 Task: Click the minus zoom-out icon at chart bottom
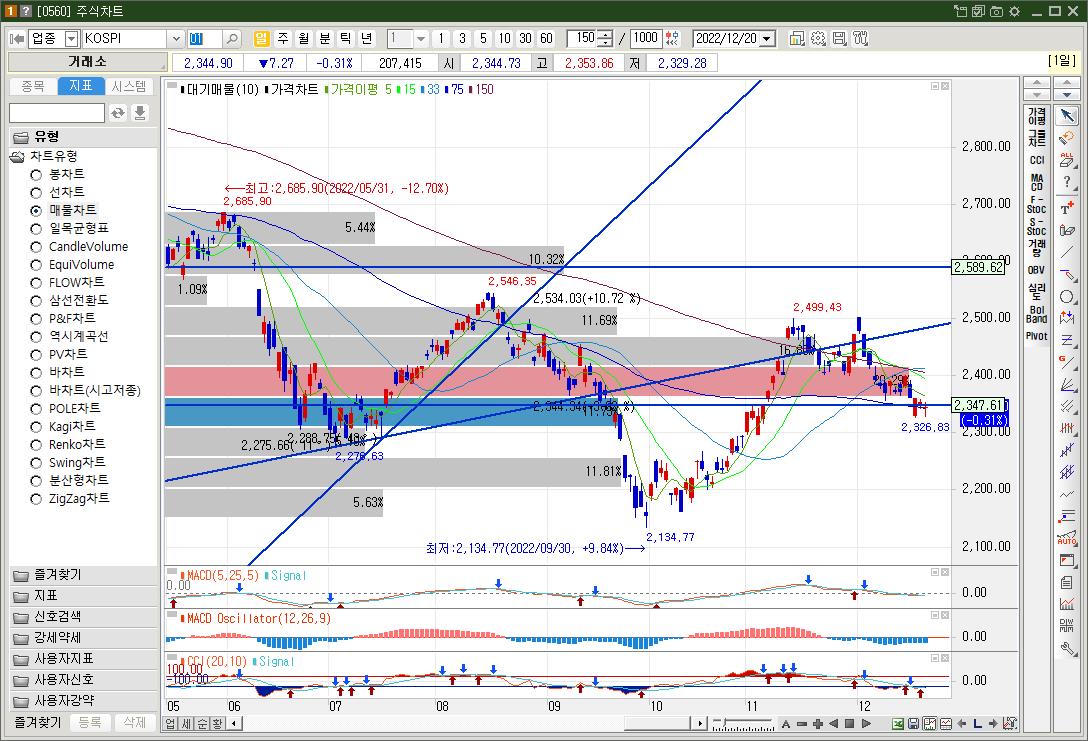pos(801,724)
